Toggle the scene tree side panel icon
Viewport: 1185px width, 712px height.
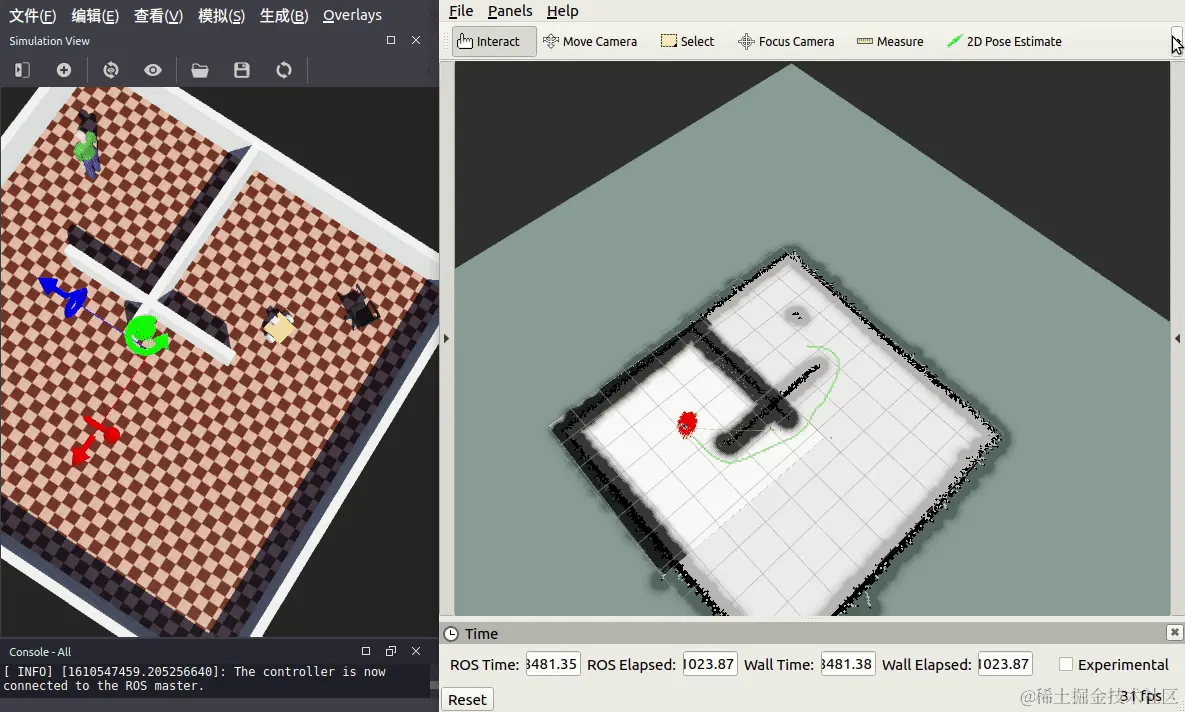point(22,70)
